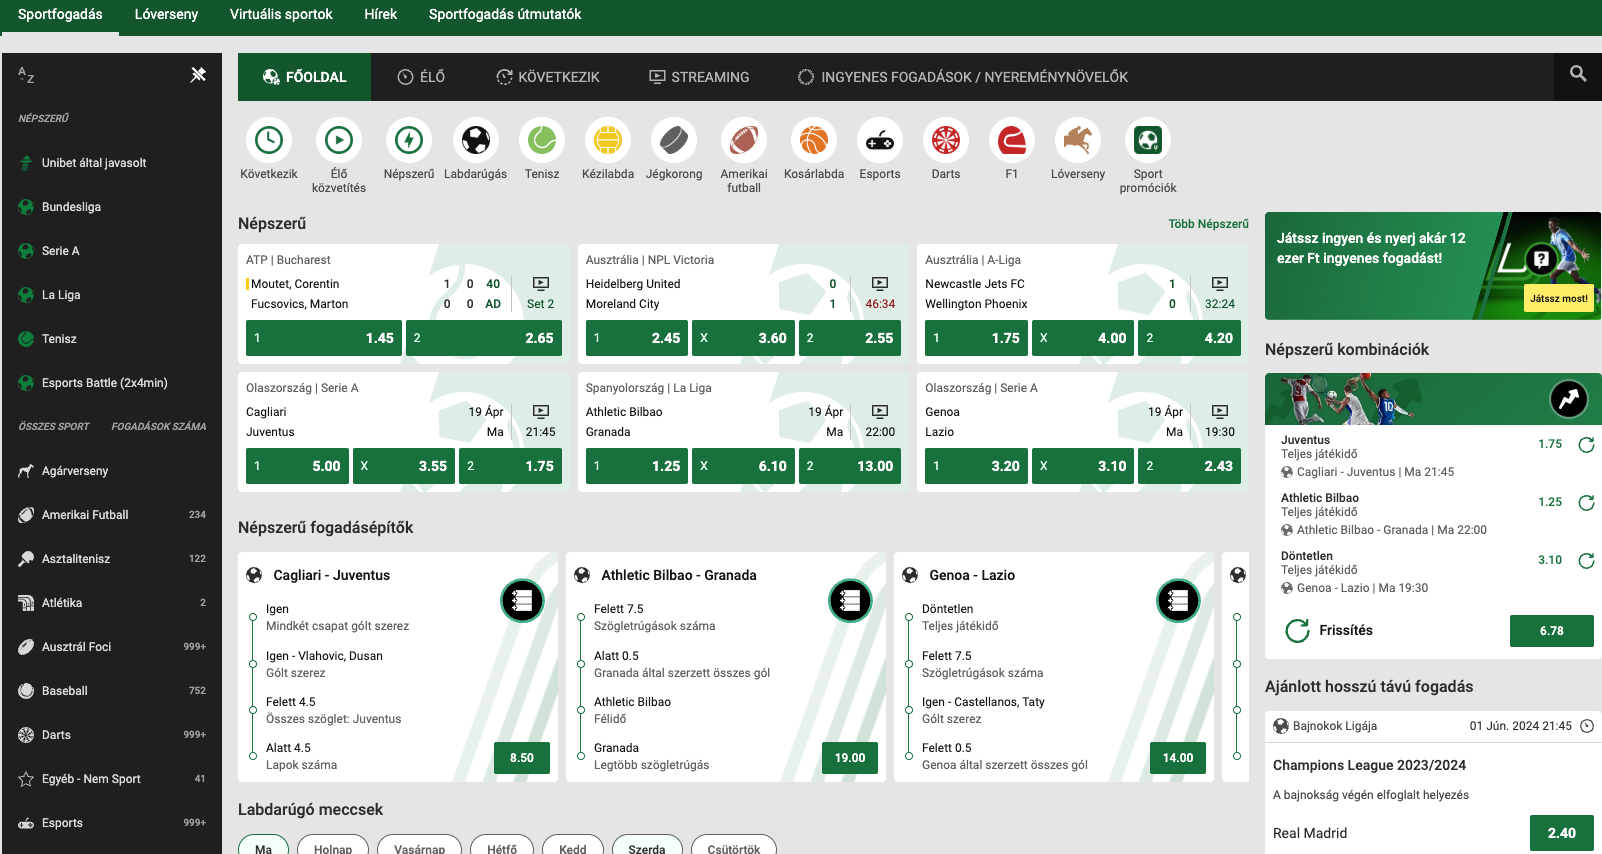Open Ingyenes fogadások / Nyereménynövelők tab
This screenshot has width=1602, height=854.
tap(963, 77)
